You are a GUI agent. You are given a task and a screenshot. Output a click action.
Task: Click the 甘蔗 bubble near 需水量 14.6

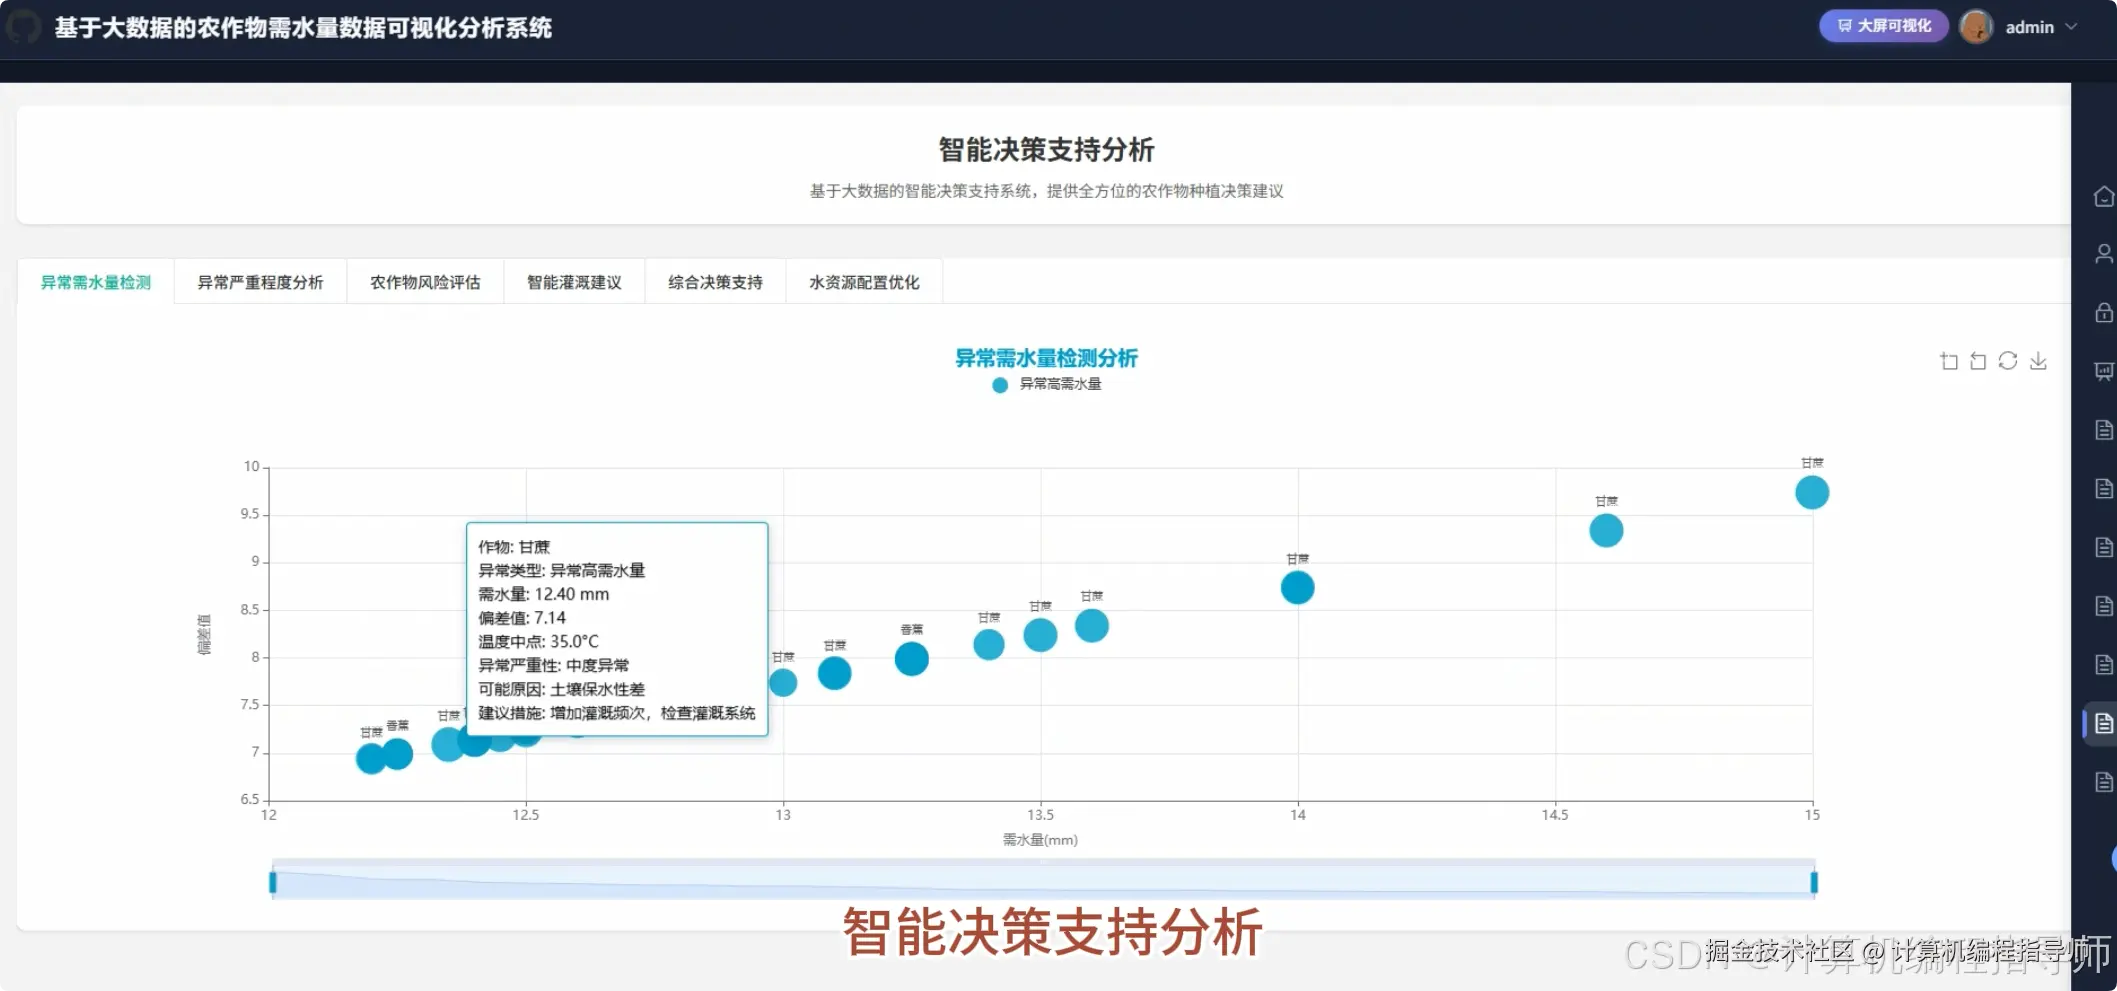[1606, 530]
